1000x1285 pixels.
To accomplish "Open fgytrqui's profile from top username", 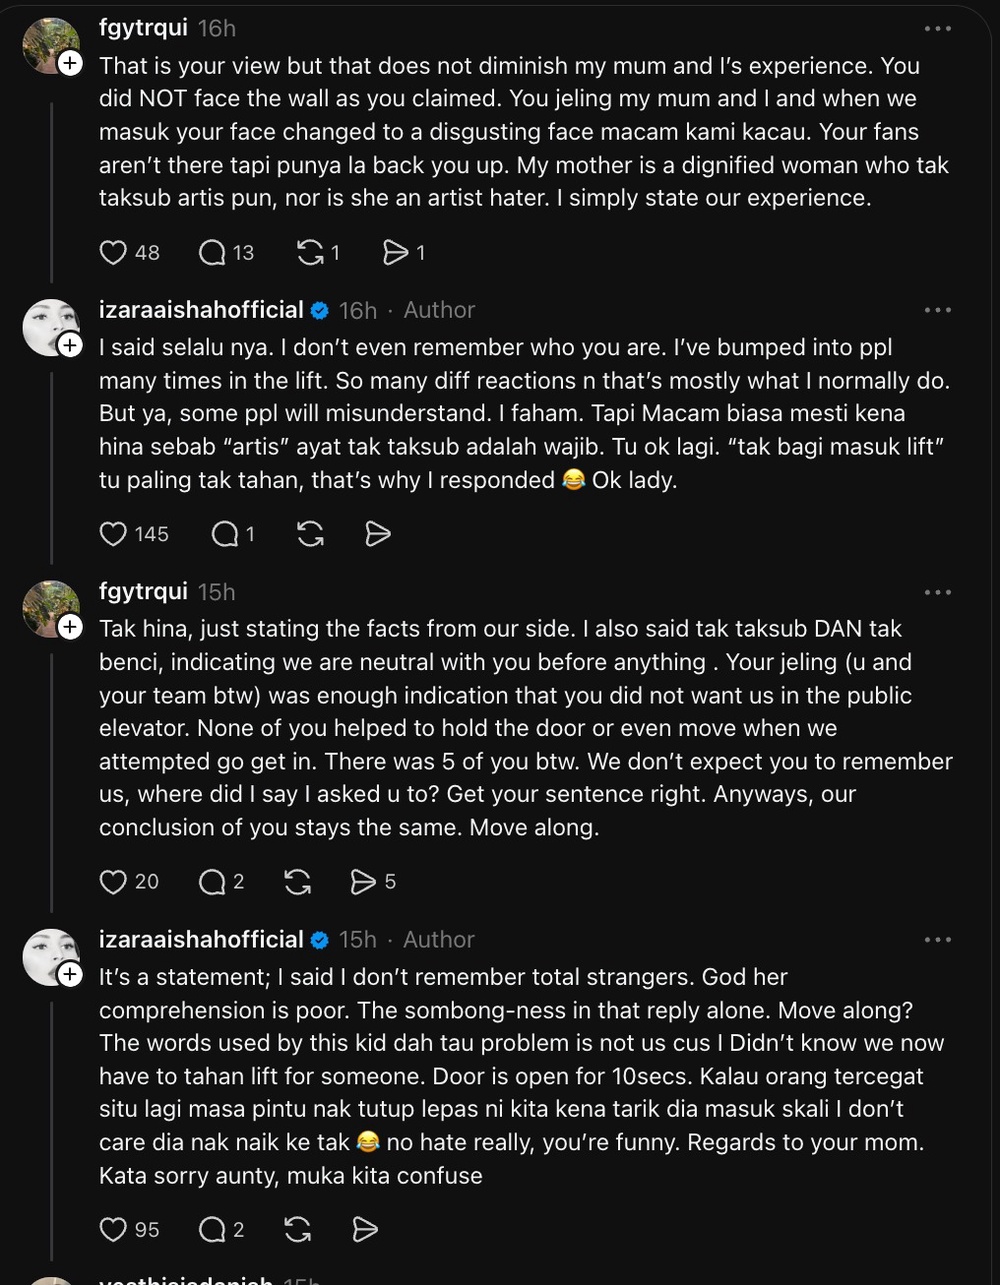I will (x=143, y=28).
